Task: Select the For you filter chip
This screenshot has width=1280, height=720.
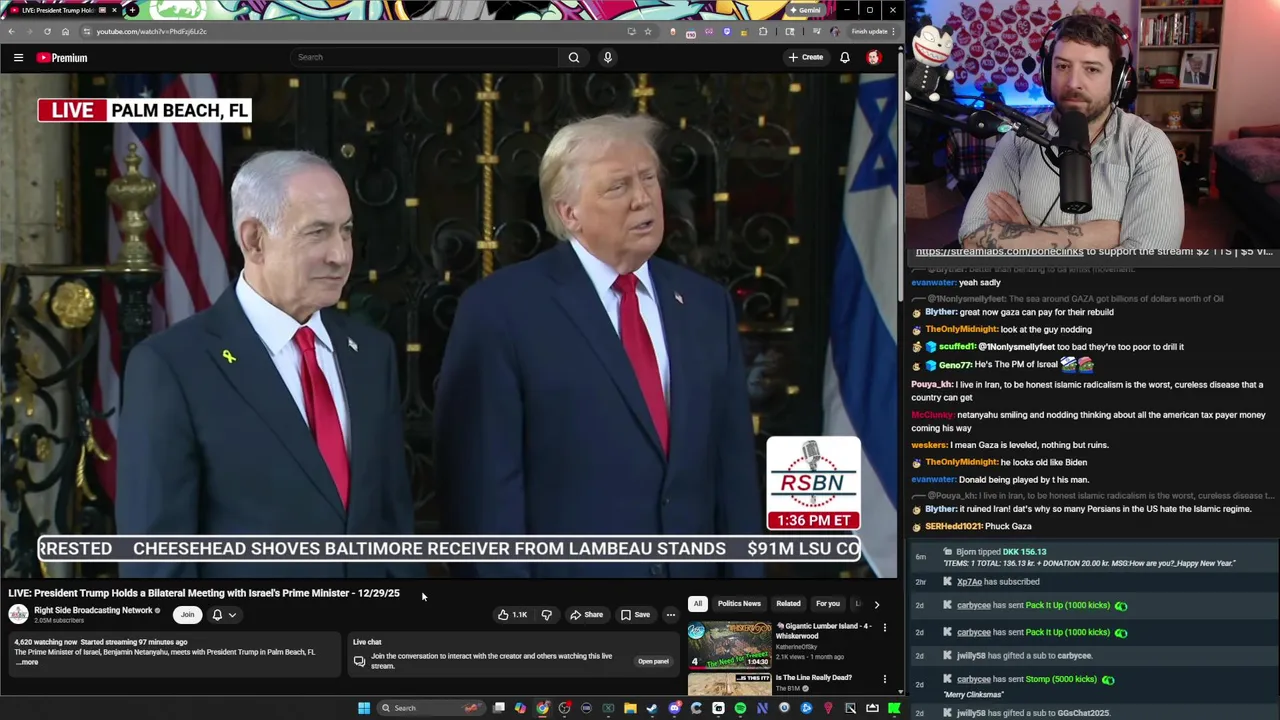Action: point(828,604)
